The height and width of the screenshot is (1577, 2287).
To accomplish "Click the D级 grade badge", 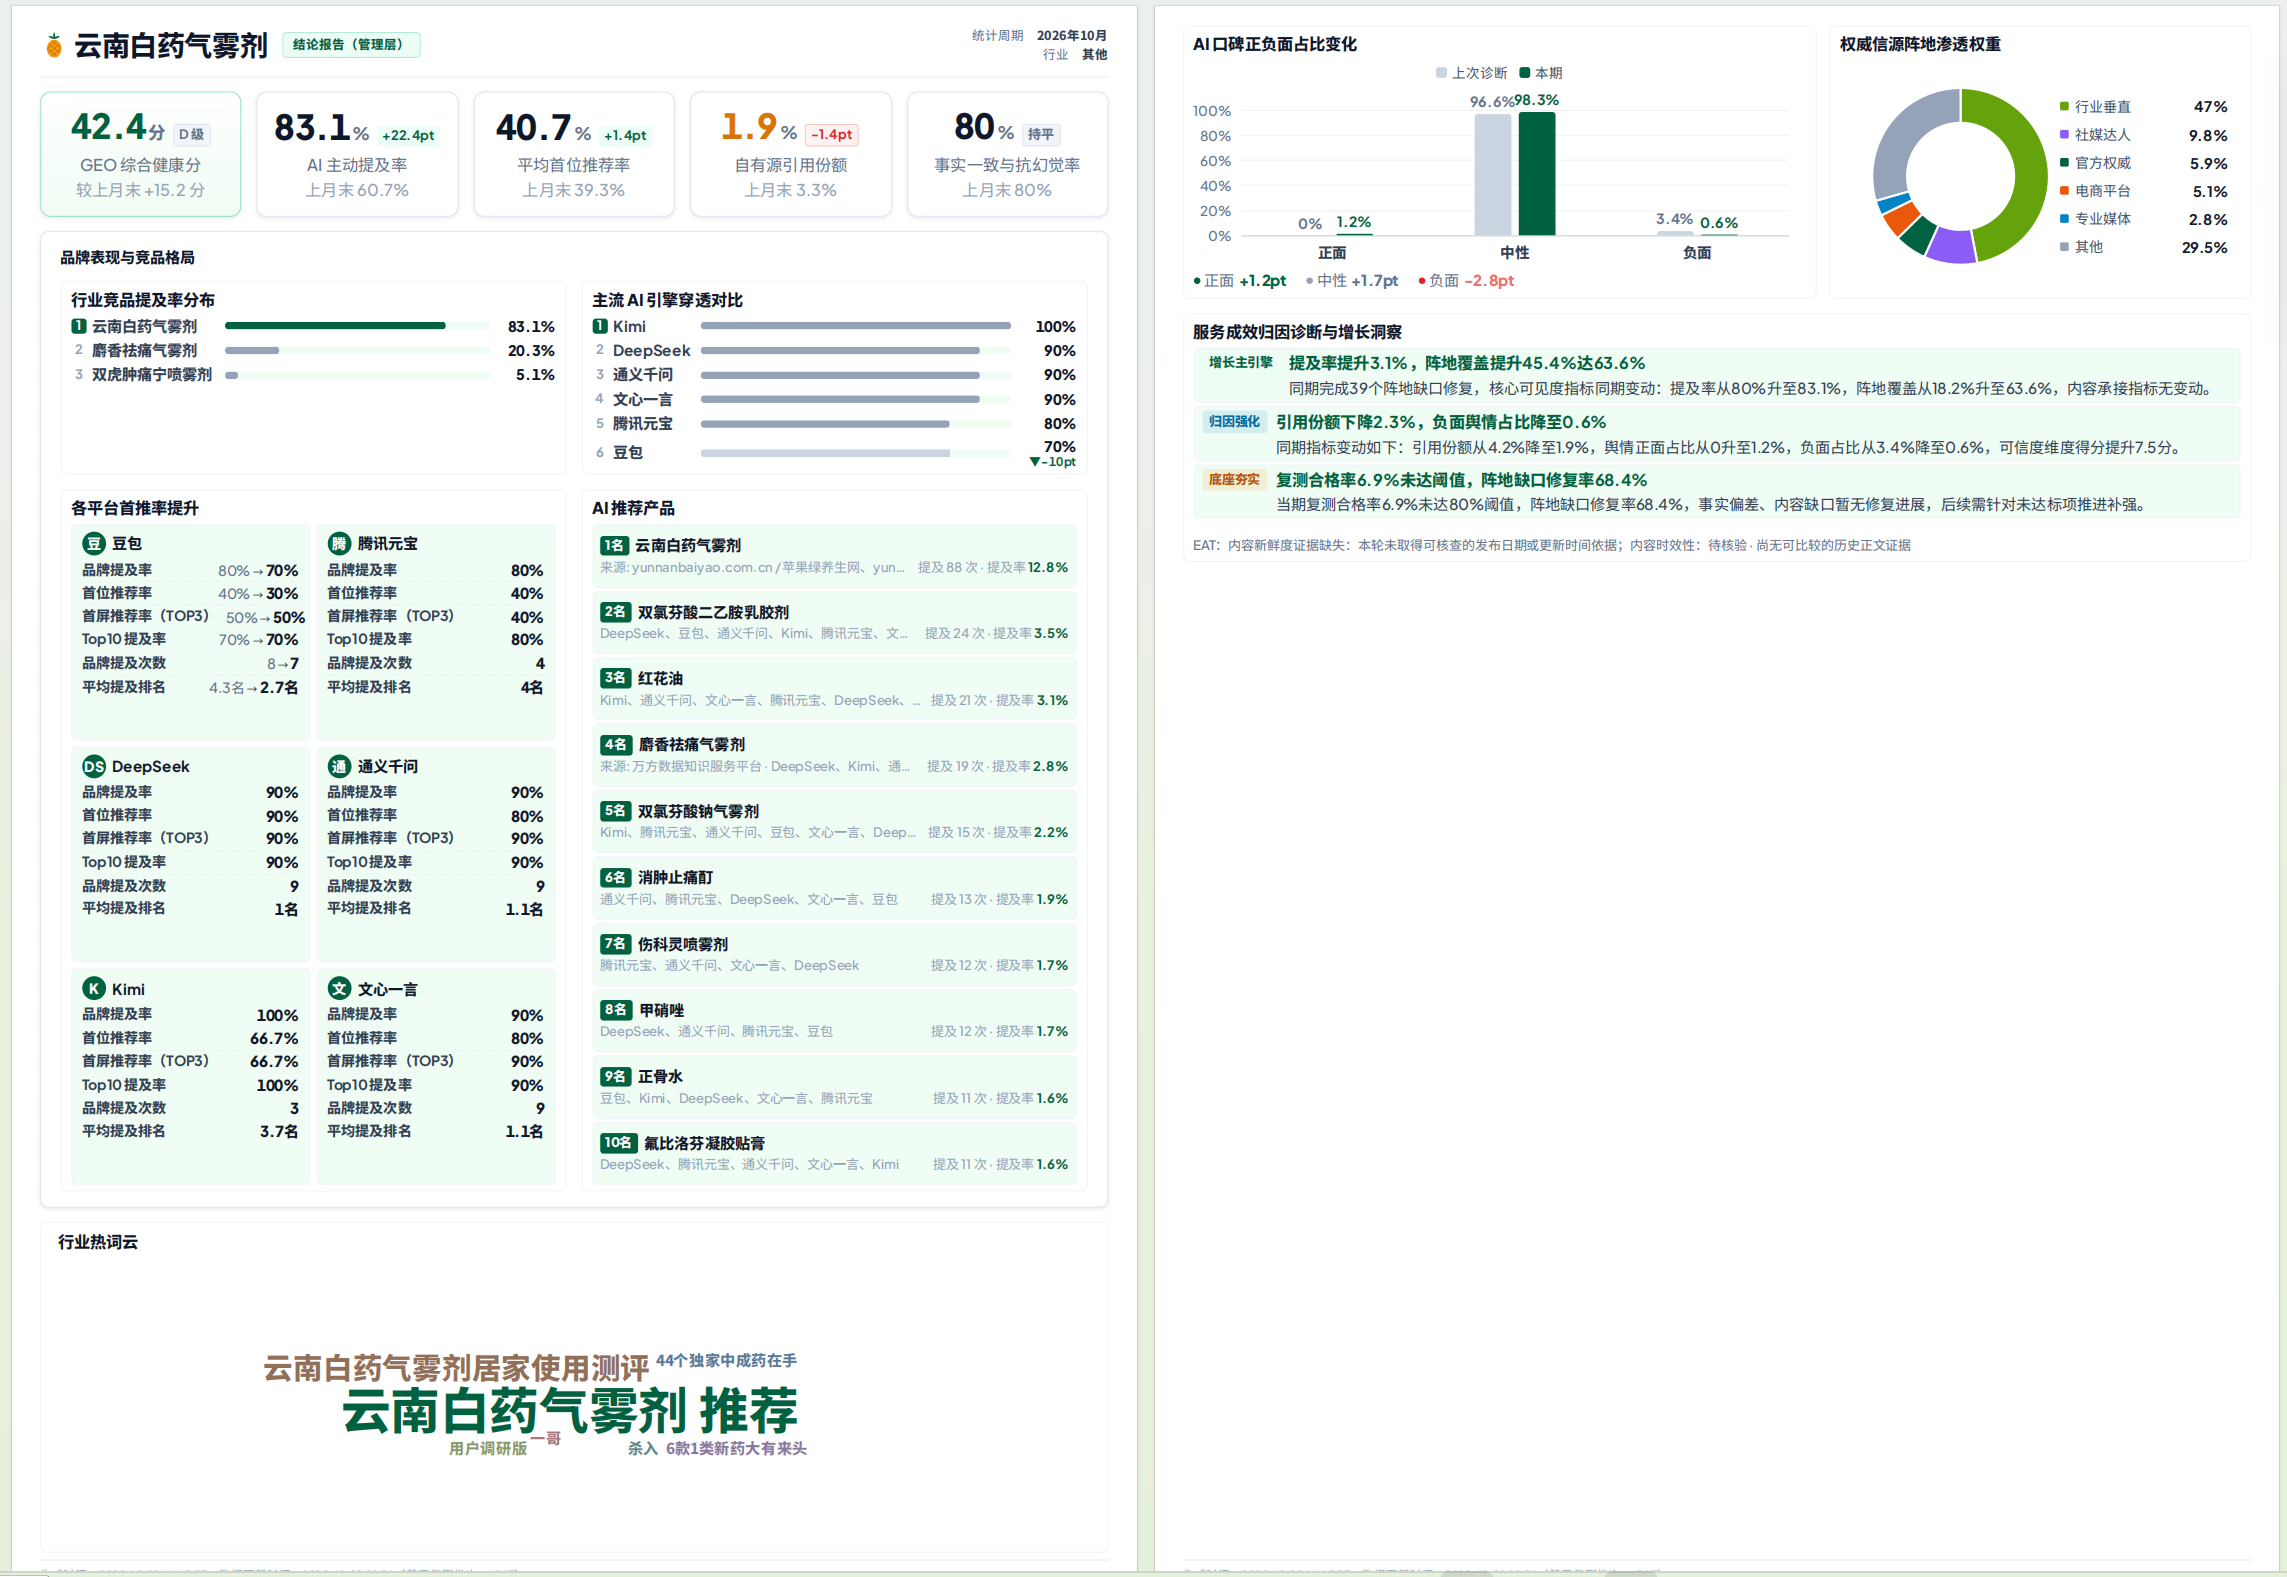I will [191, 134].
